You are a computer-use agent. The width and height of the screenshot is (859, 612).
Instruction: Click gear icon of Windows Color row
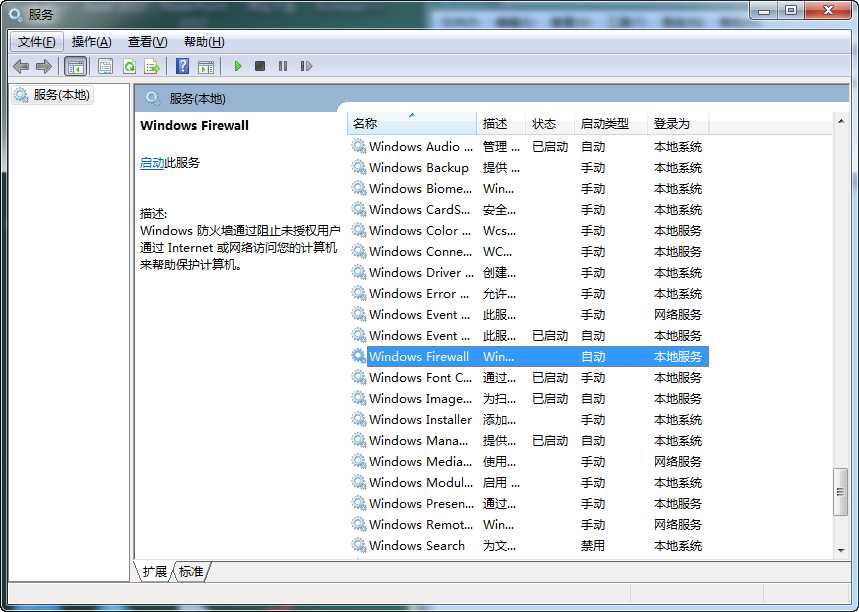(x=359, y=230)
